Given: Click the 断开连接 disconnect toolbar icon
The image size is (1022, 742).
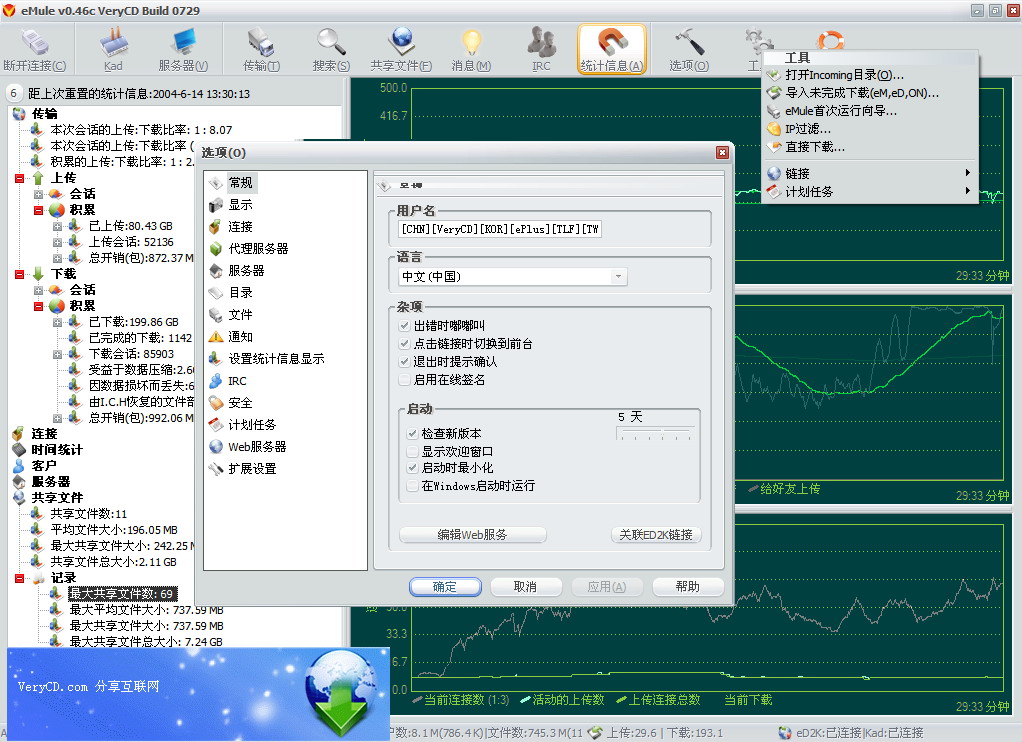Looking at the screenshot, I should point(35,50).
